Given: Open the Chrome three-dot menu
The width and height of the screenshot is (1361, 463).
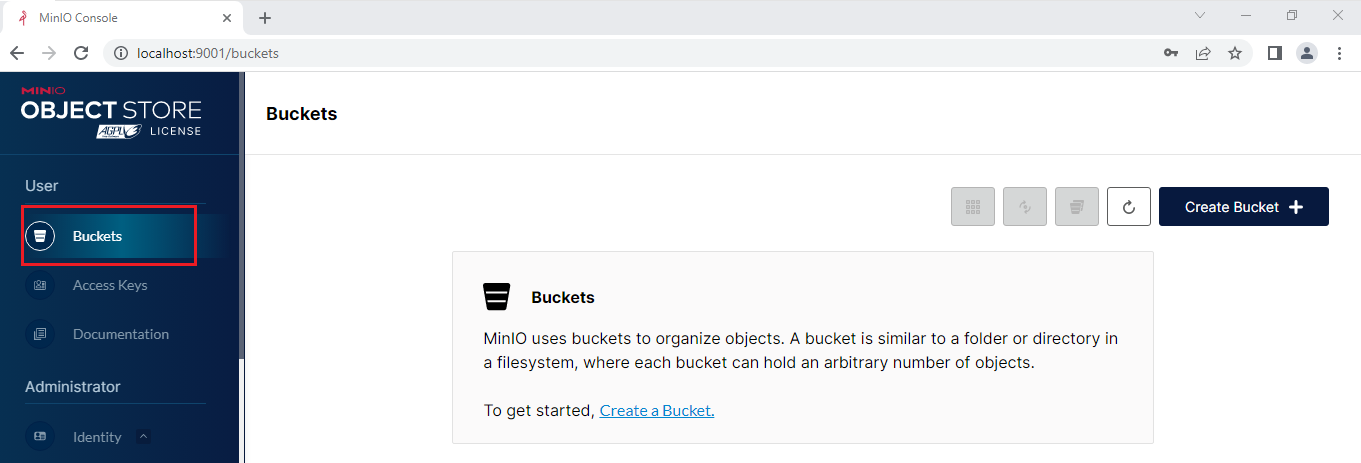Looking at the screenshot, I should [x=1339, y=53].
